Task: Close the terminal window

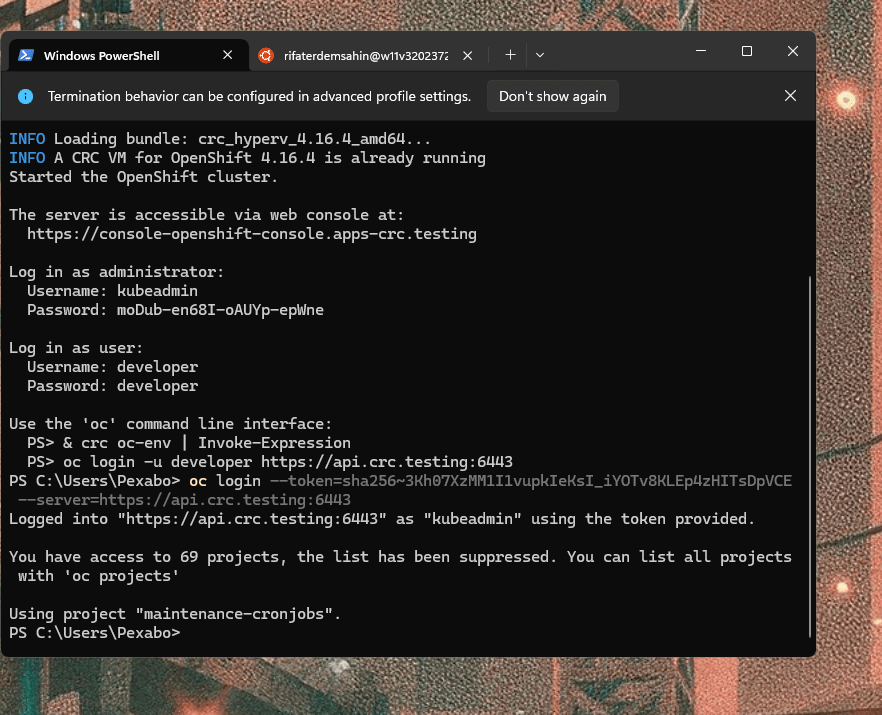Action: point(793,51)
